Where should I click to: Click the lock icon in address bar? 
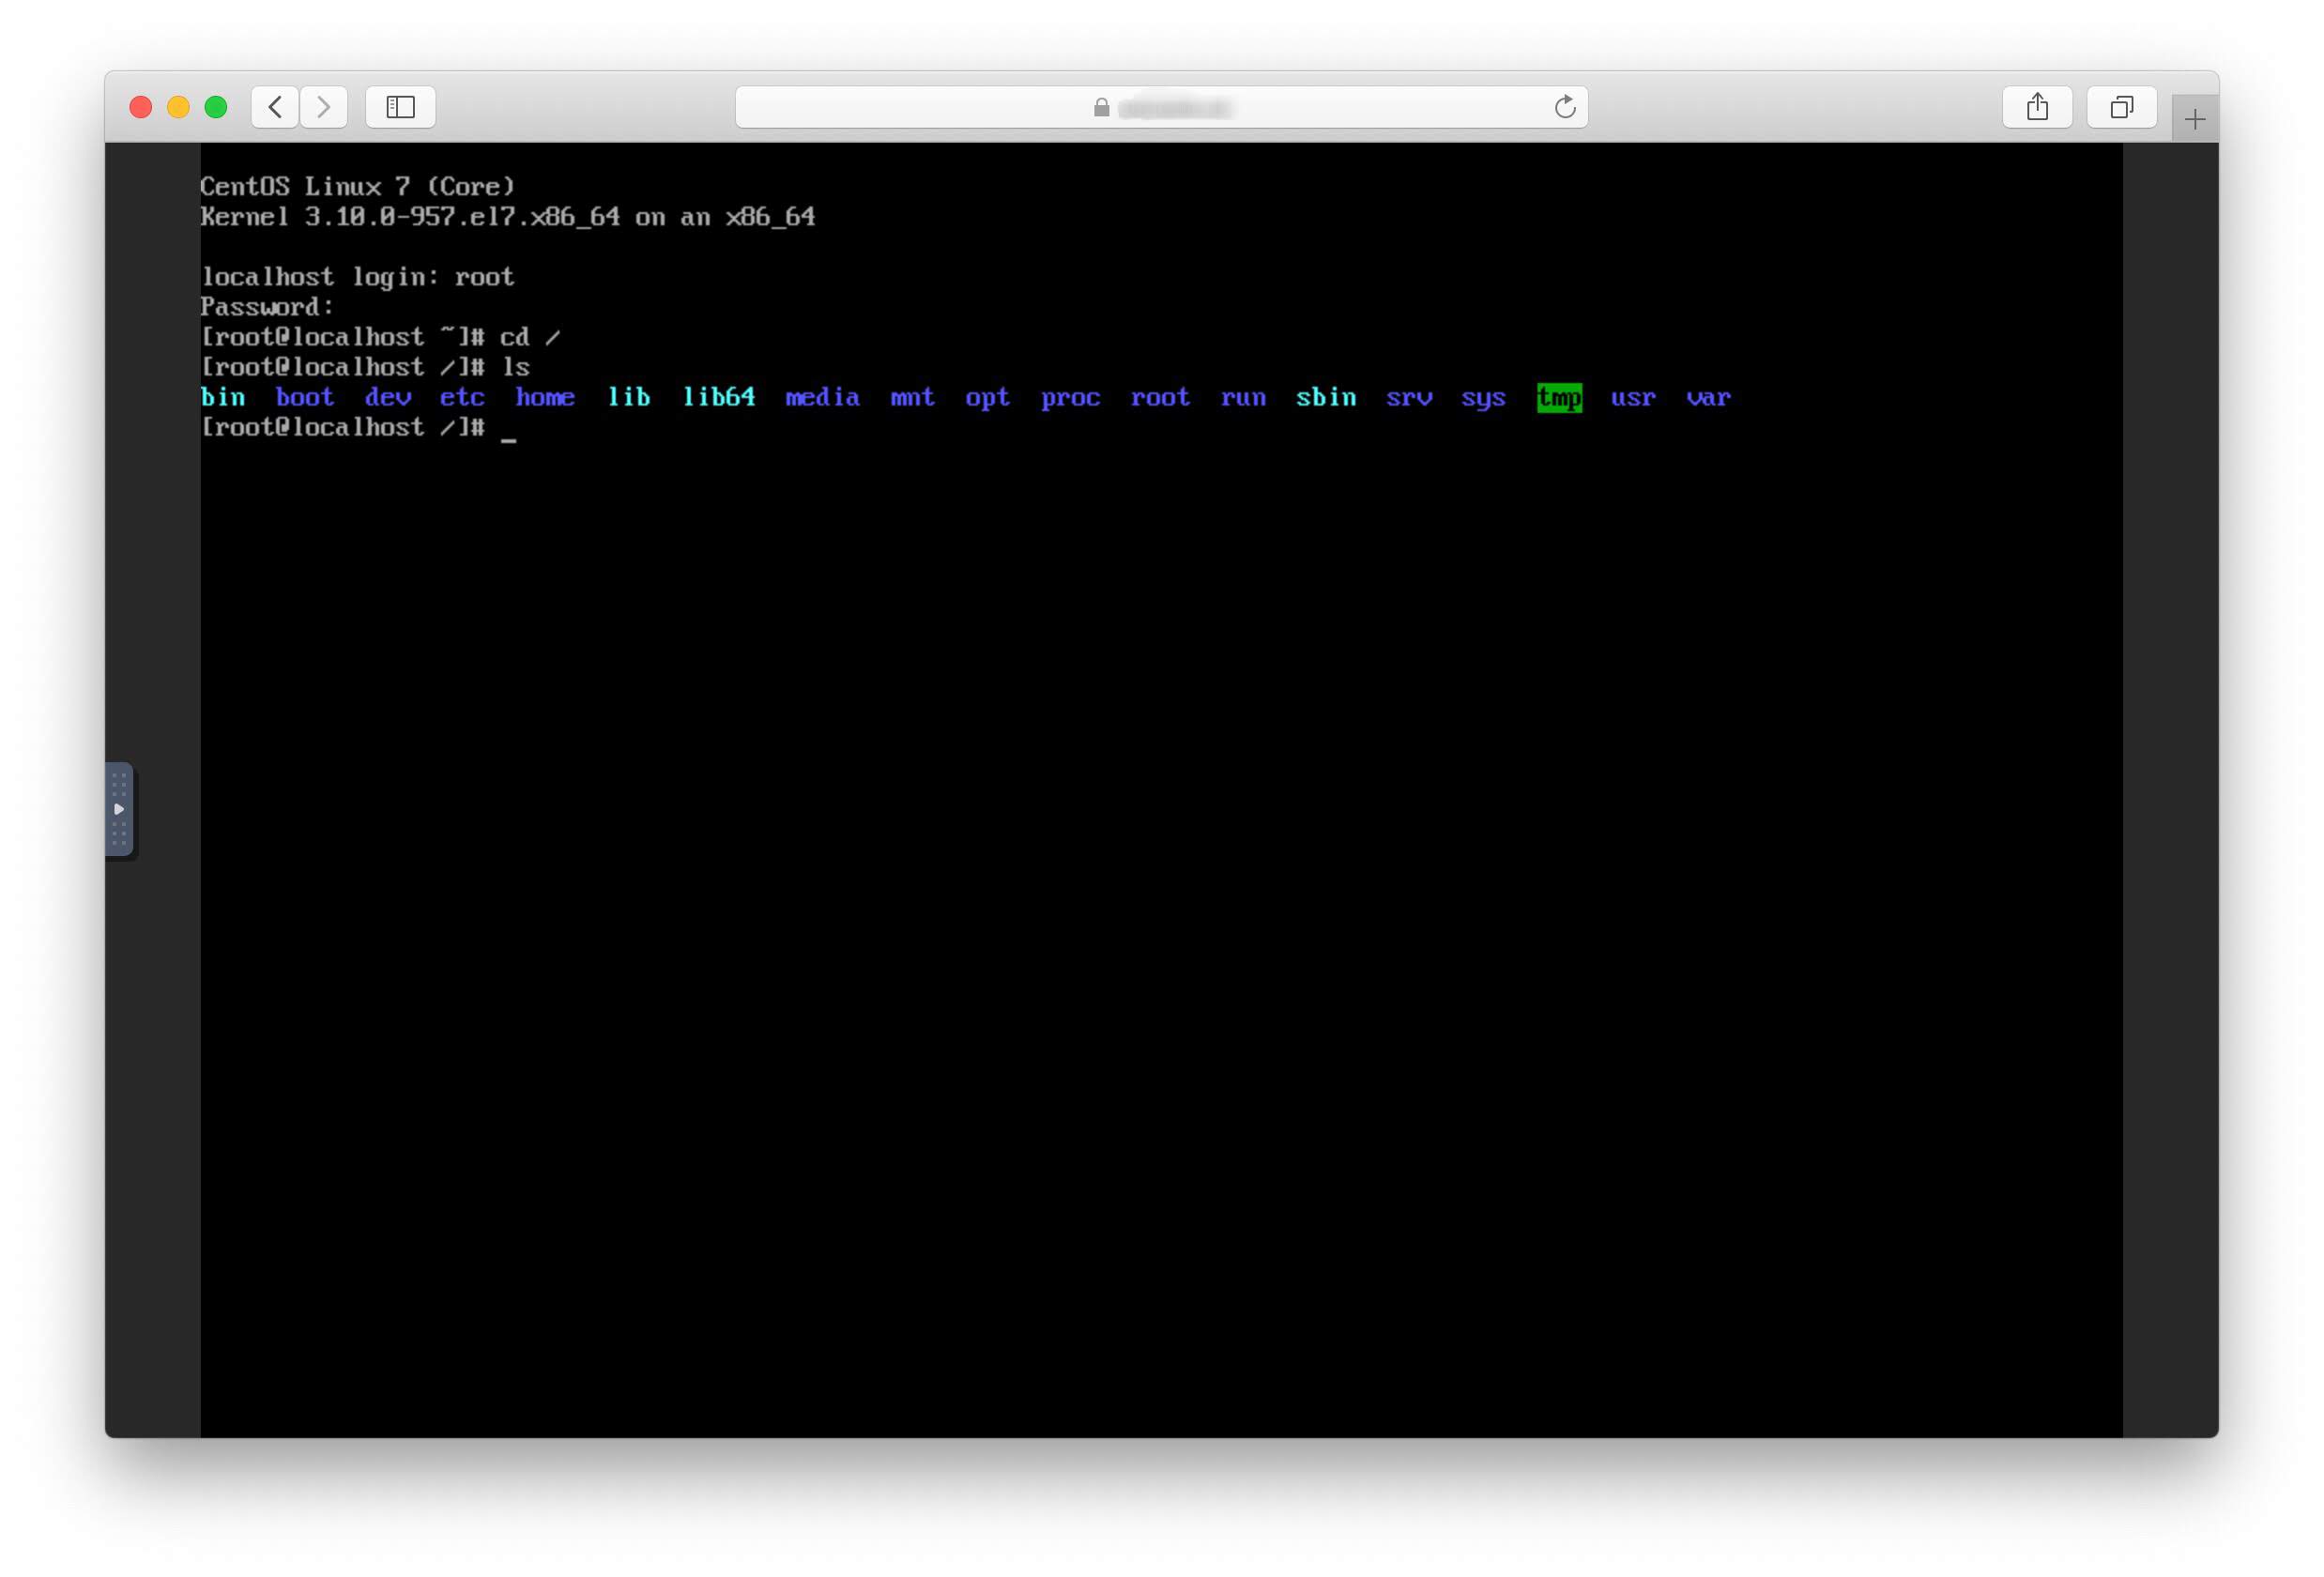[1101, 107]
